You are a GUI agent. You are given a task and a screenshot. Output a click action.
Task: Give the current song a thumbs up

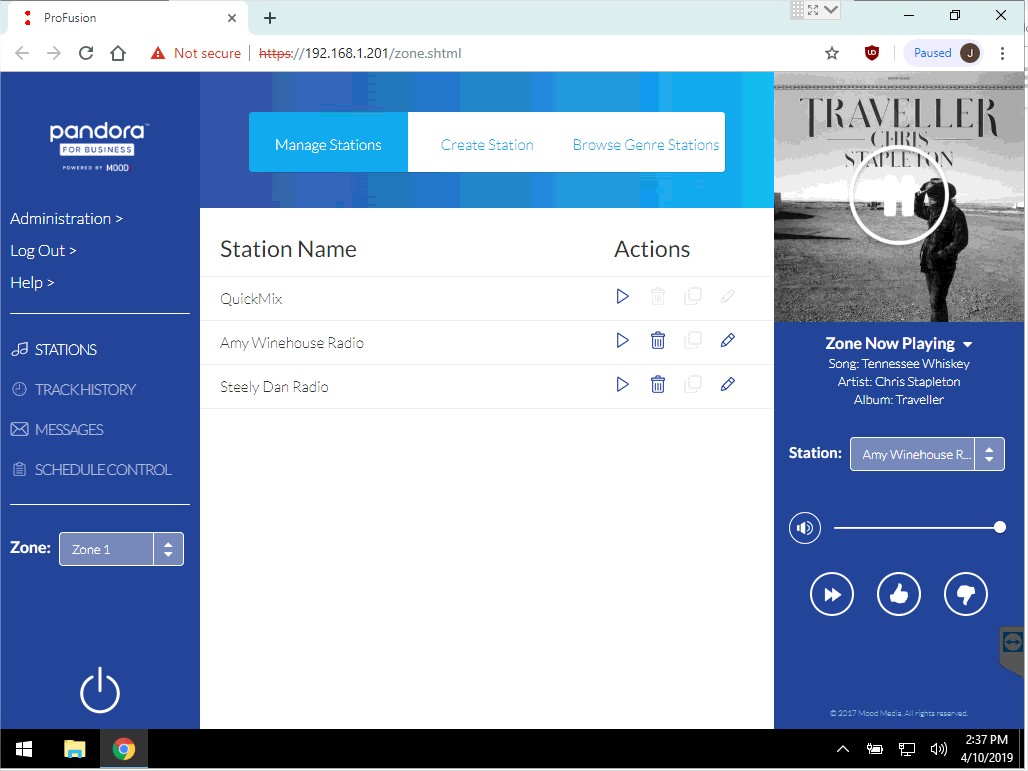point(899,595)
